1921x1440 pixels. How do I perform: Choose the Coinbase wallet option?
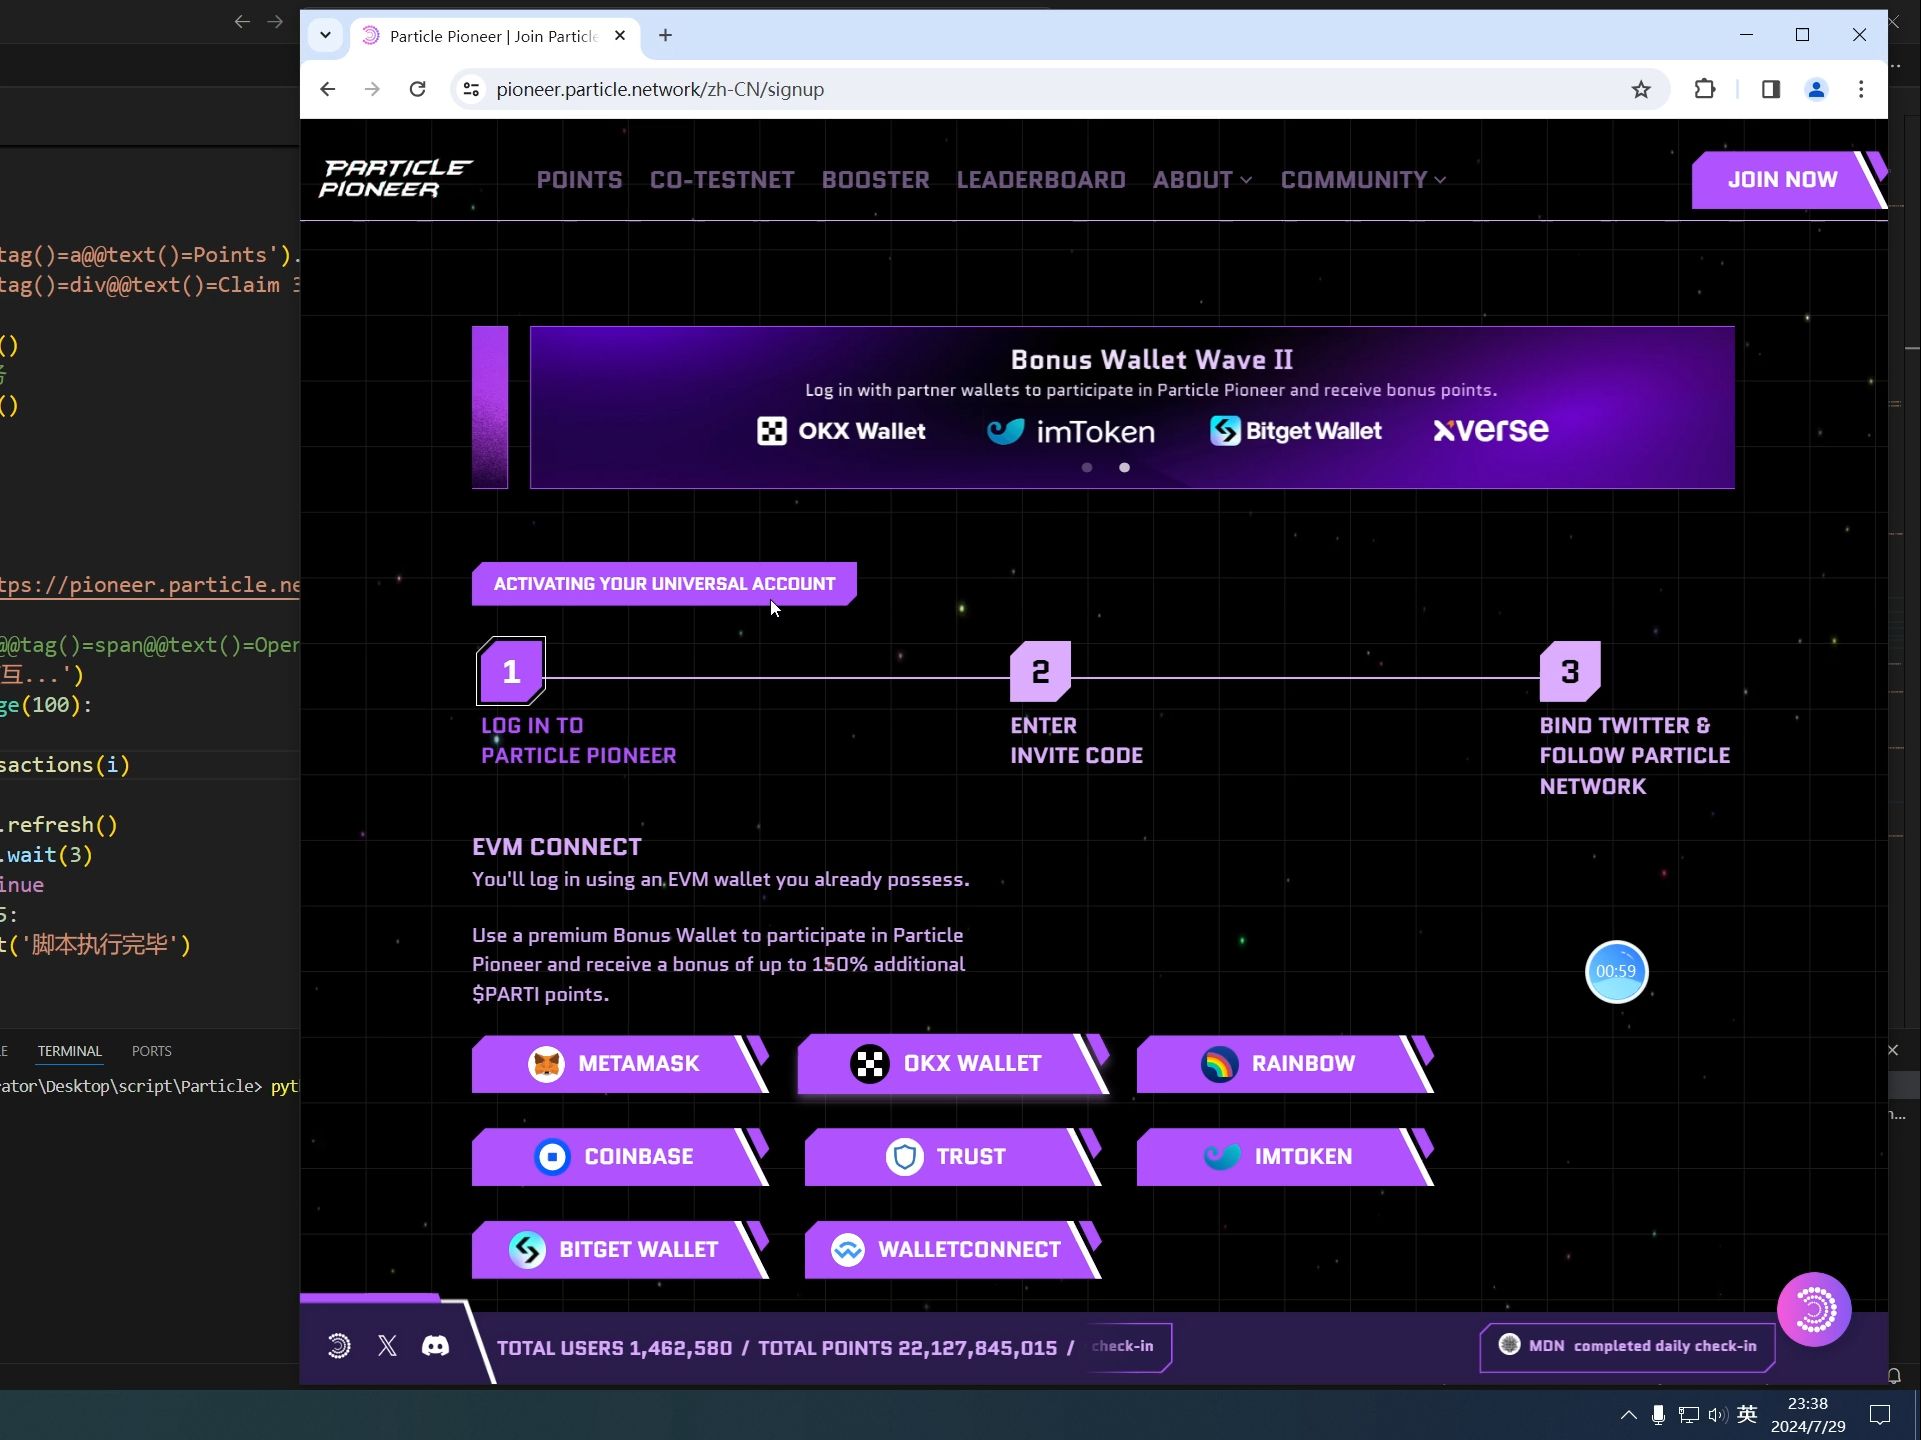(x=620, y=1157)
